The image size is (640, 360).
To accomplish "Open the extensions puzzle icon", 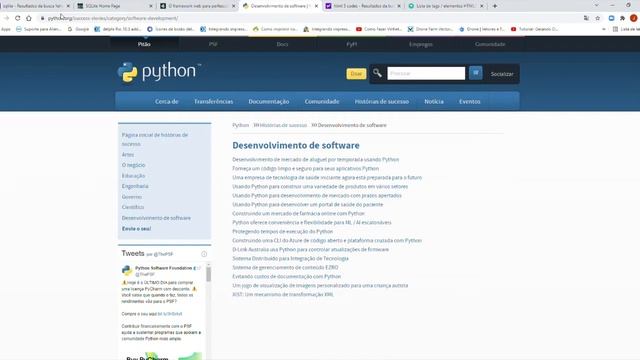I will [x=622, y=18].
